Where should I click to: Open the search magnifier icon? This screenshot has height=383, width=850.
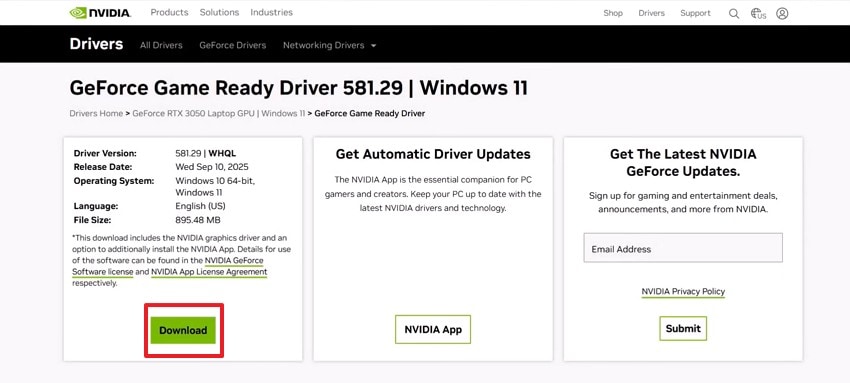pos(733,14)
